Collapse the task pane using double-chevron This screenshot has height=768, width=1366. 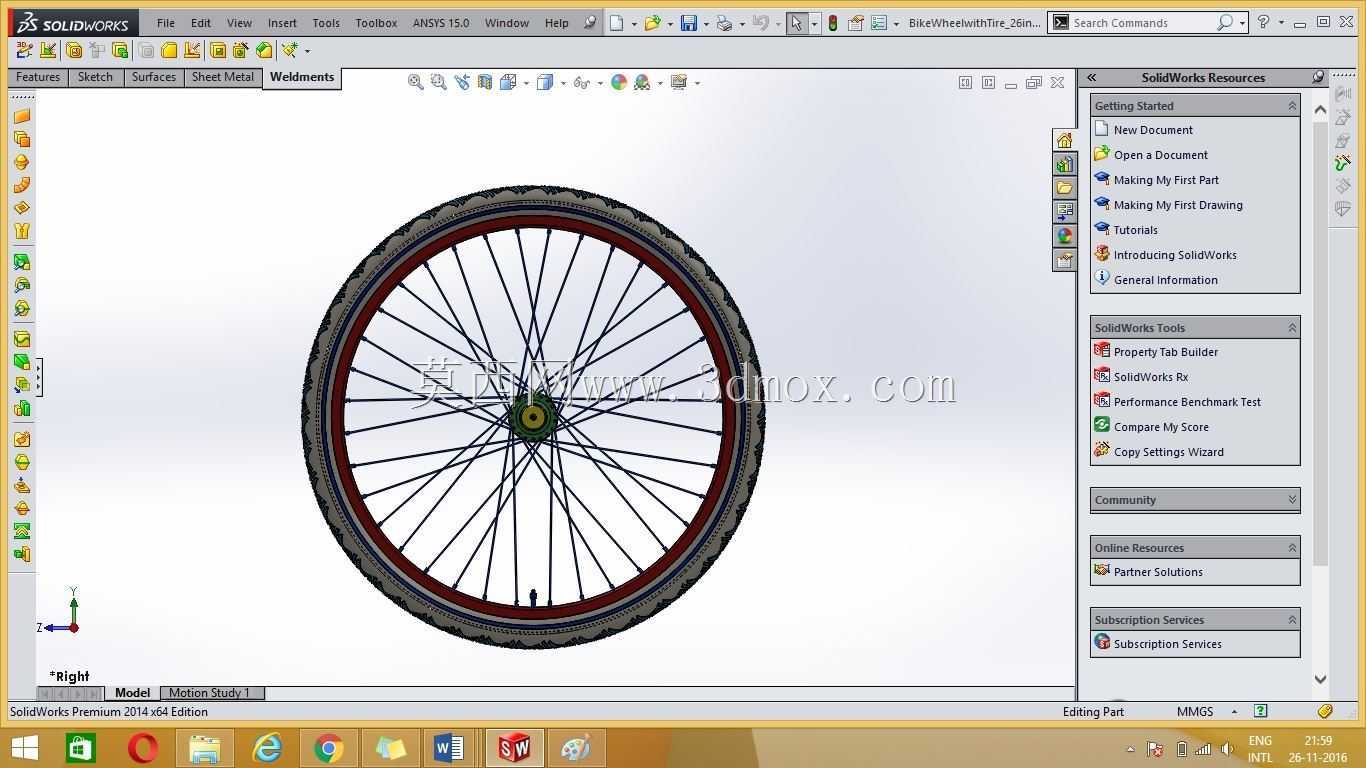coord(1092,77)
